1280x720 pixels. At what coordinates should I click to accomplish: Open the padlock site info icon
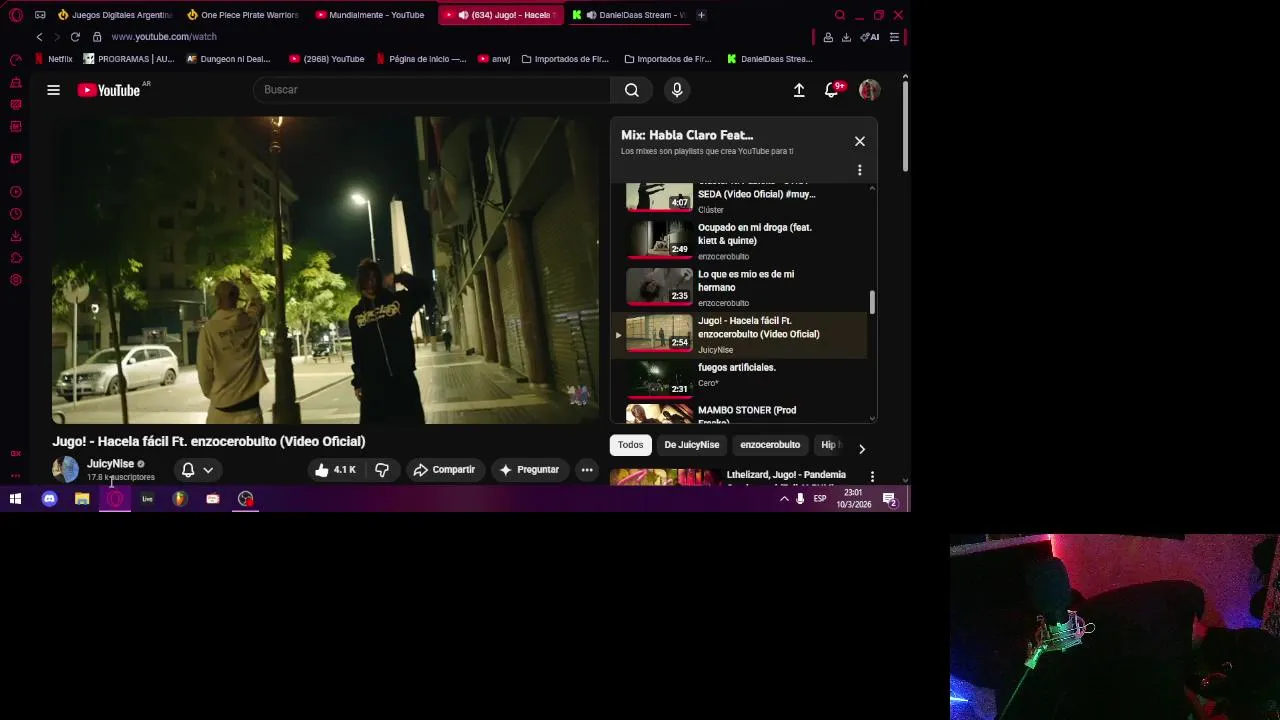tap(97, 37)
